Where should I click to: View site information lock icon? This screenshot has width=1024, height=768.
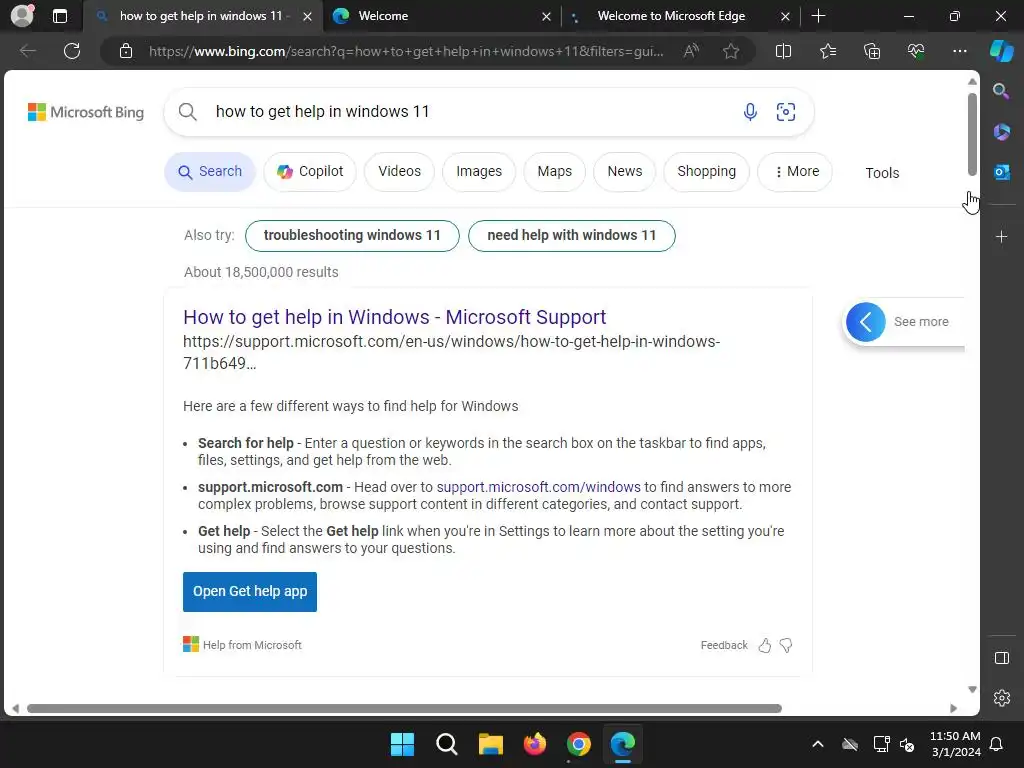tap(126, 51)
